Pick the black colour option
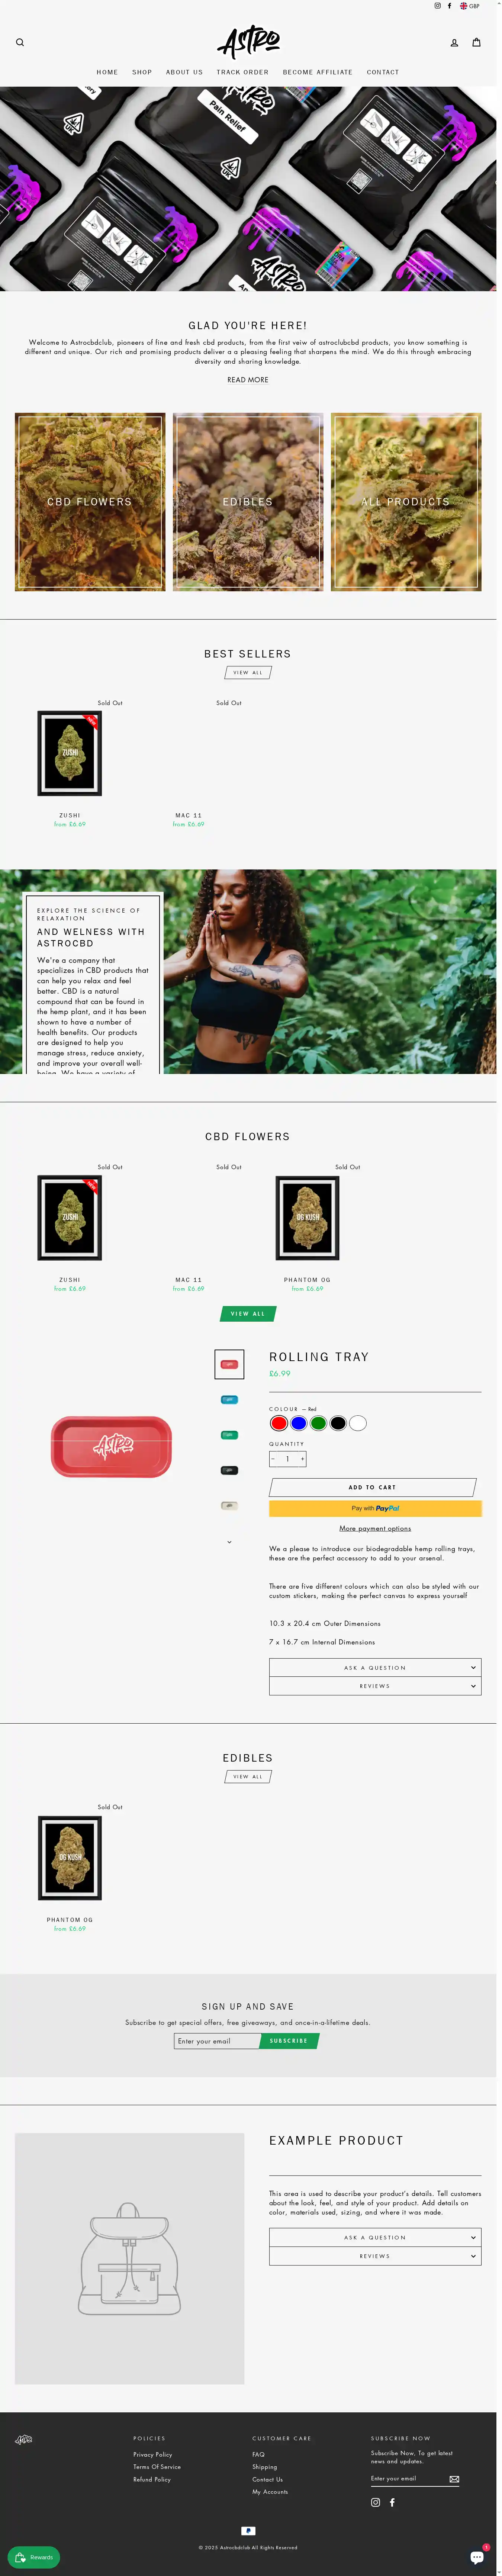The width and height of the screenshot is (502, 2576). click(338, 1423)
